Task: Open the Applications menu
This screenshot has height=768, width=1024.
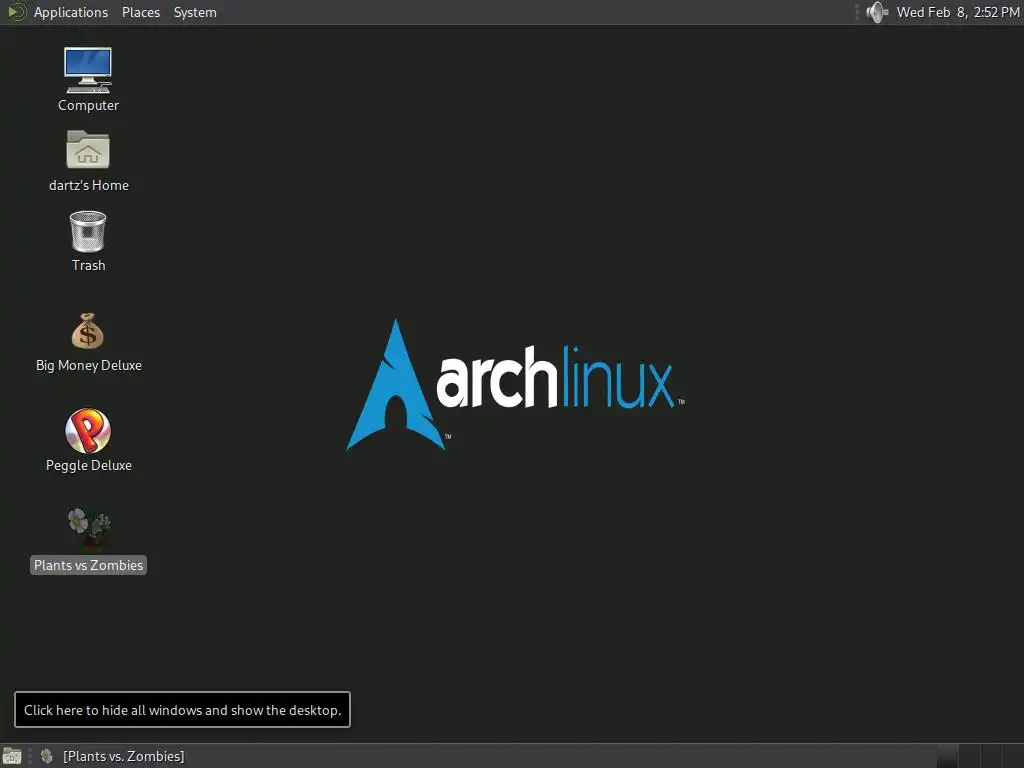Action: coord(71,12)
